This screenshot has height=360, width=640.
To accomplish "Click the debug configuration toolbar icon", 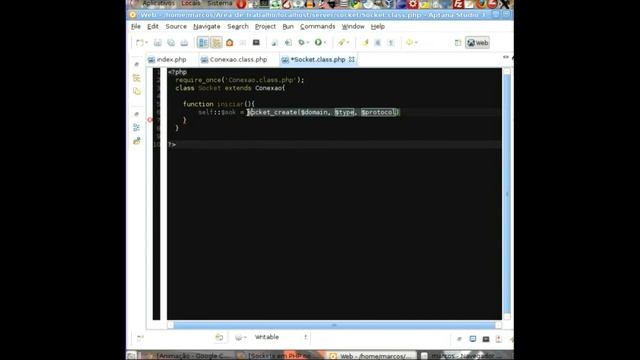I will (x=301, y=42).
